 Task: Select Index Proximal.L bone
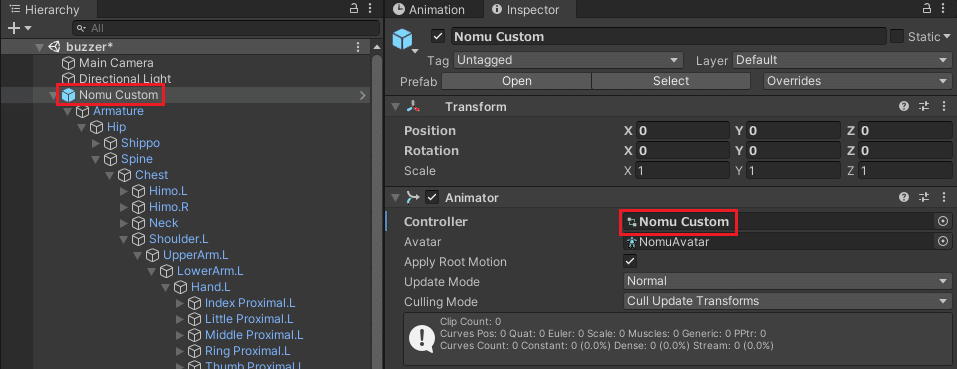(x=250, y=303)
